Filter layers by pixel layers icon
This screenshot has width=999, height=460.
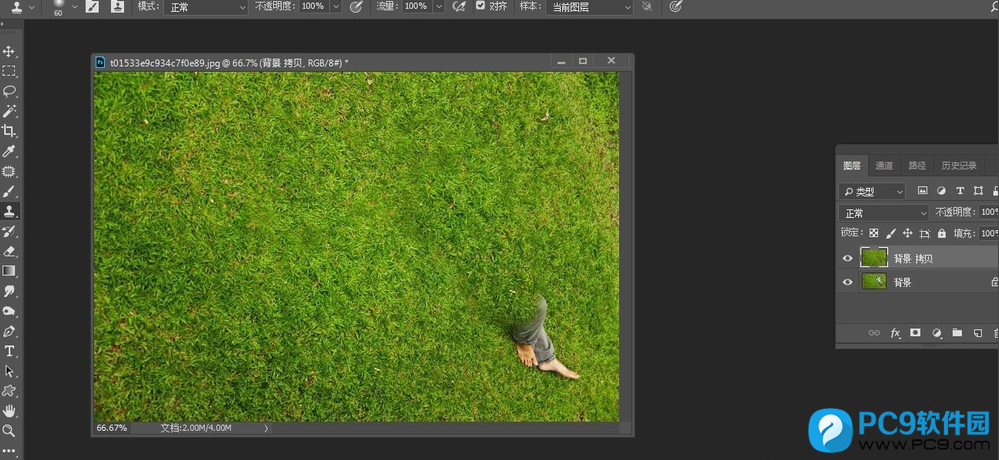922,190
